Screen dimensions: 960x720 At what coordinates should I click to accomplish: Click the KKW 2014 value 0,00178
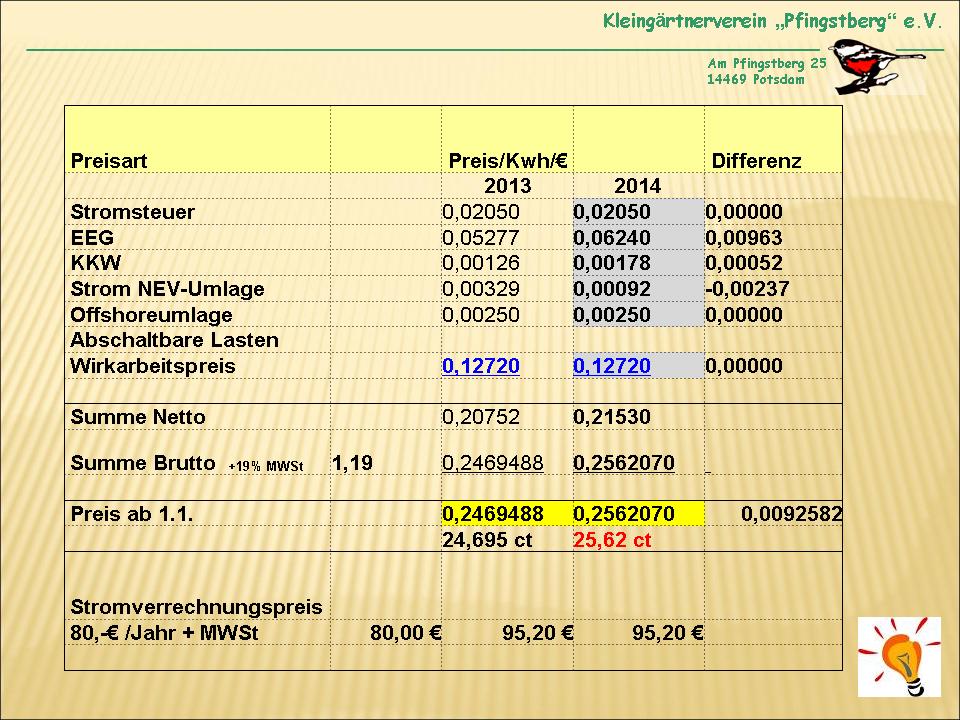tap(612, 263)
